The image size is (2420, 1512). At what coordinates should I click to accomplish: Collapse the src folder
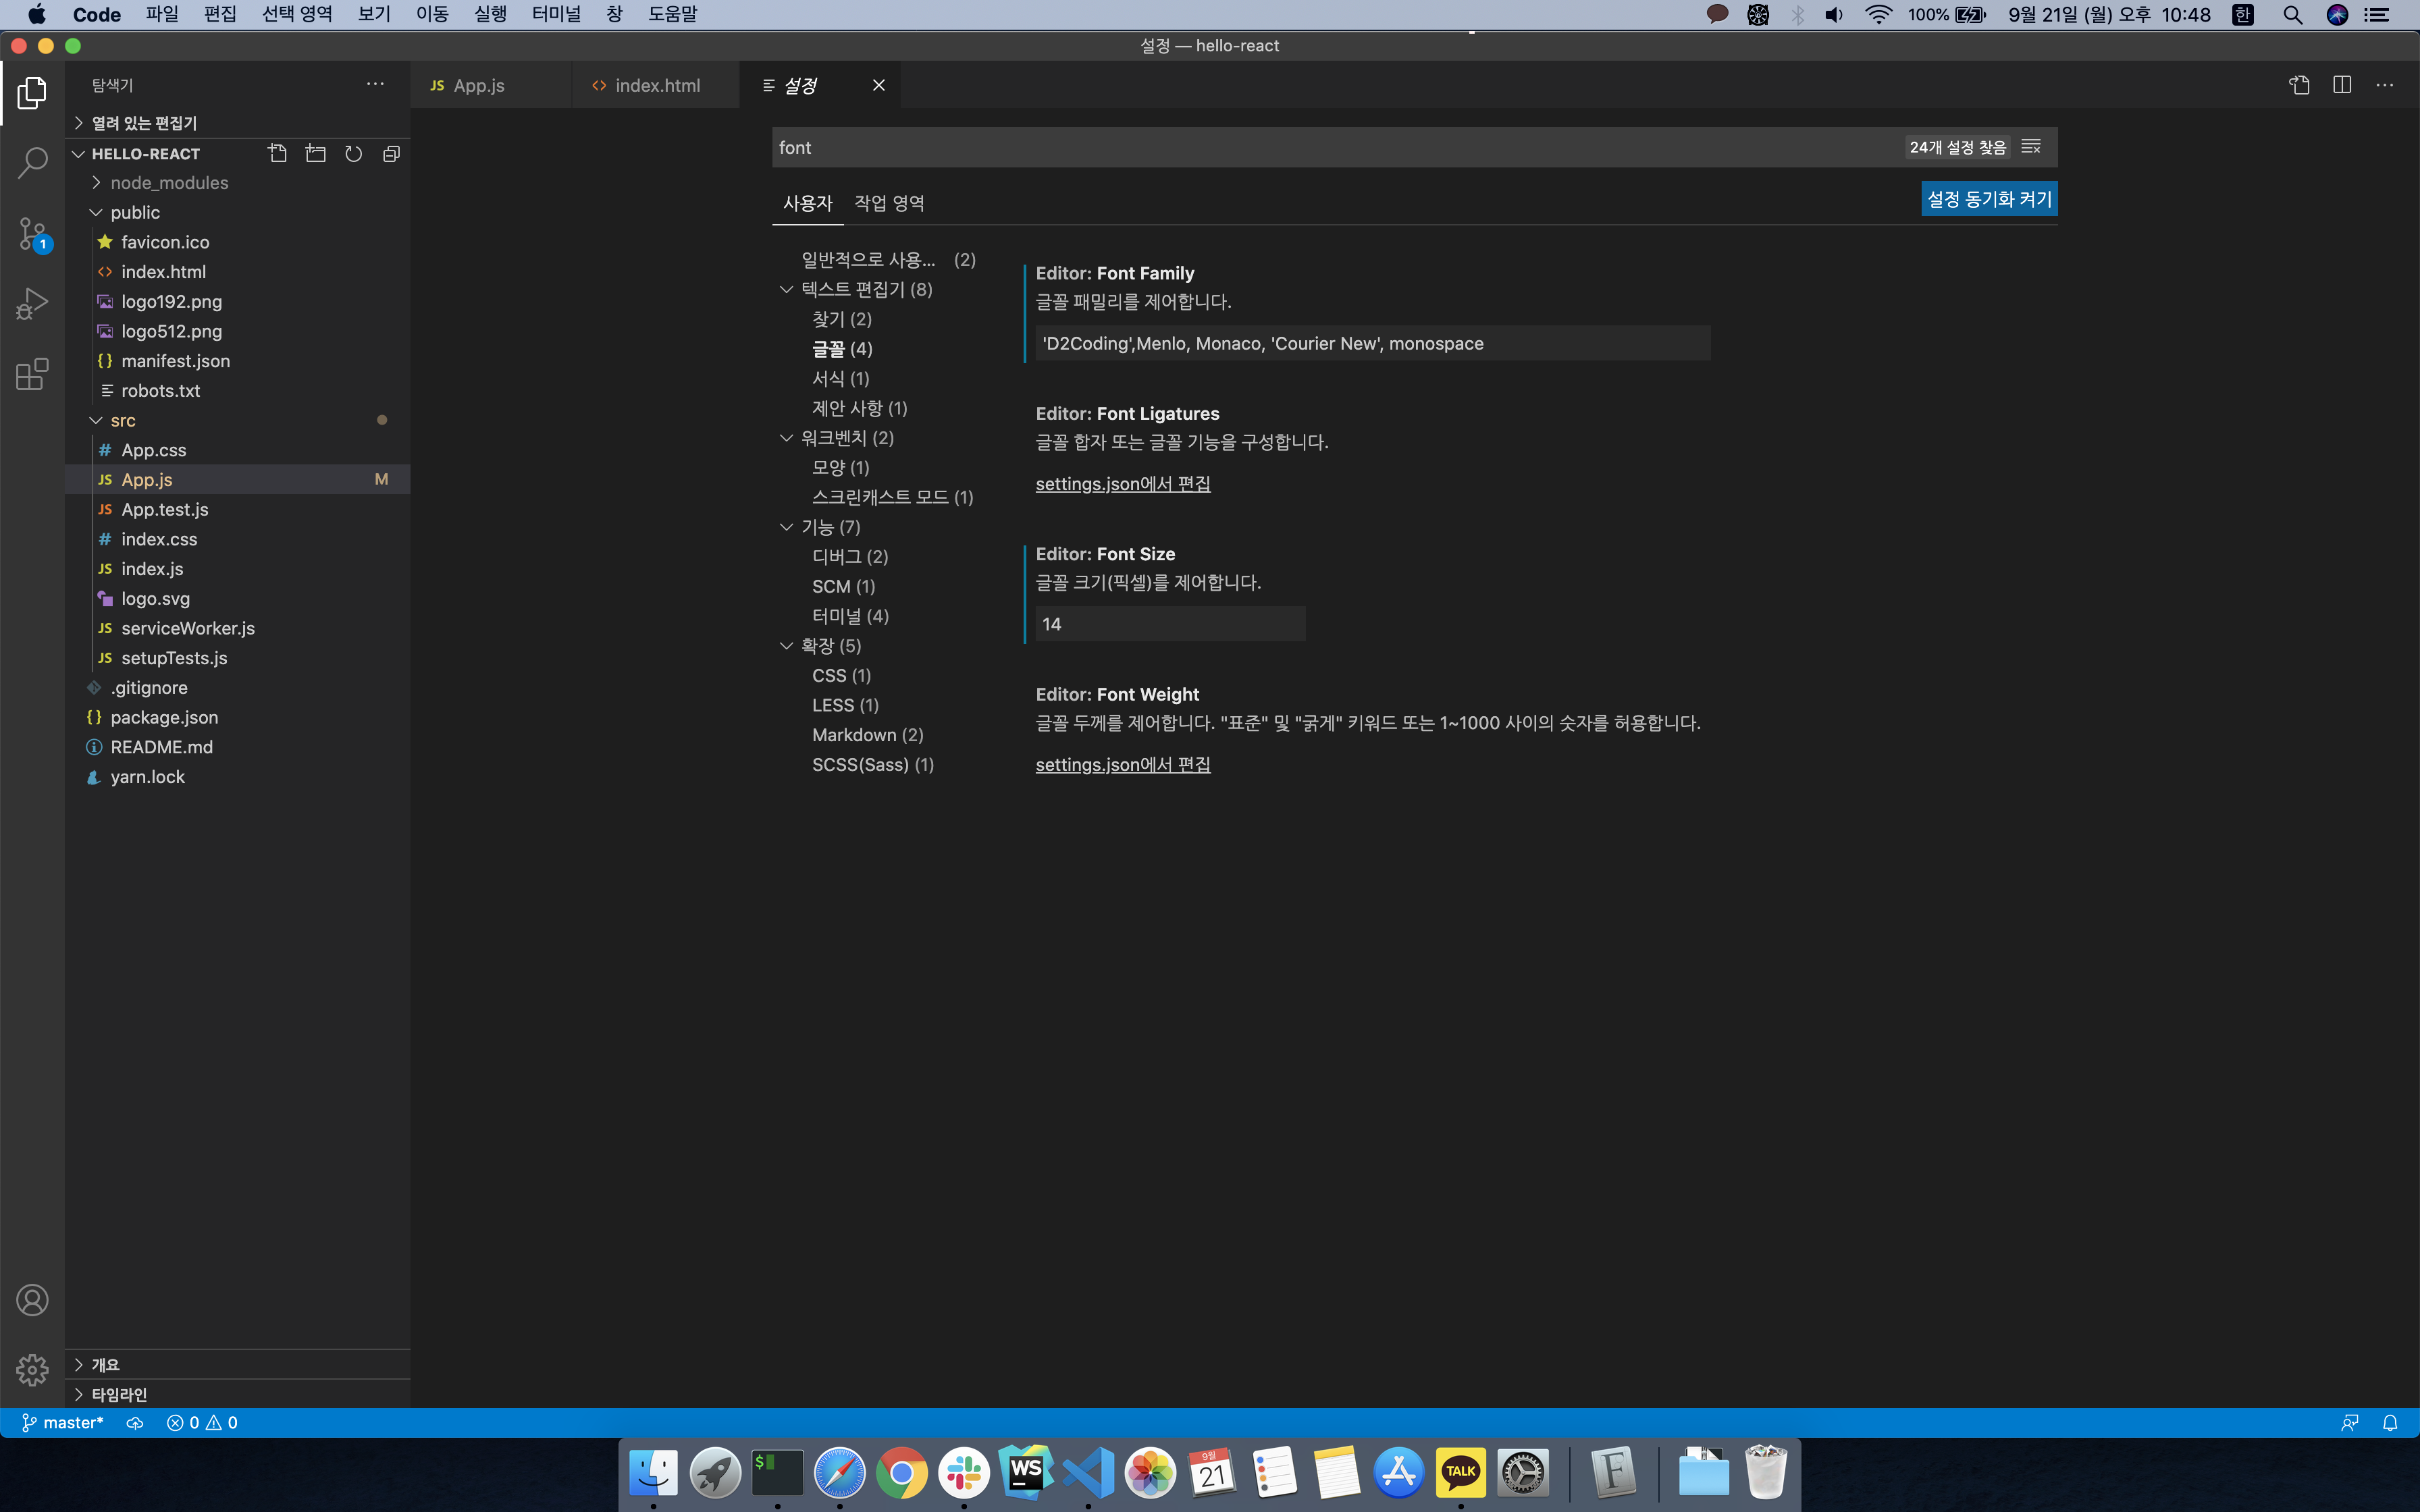(x=96, y=421)
